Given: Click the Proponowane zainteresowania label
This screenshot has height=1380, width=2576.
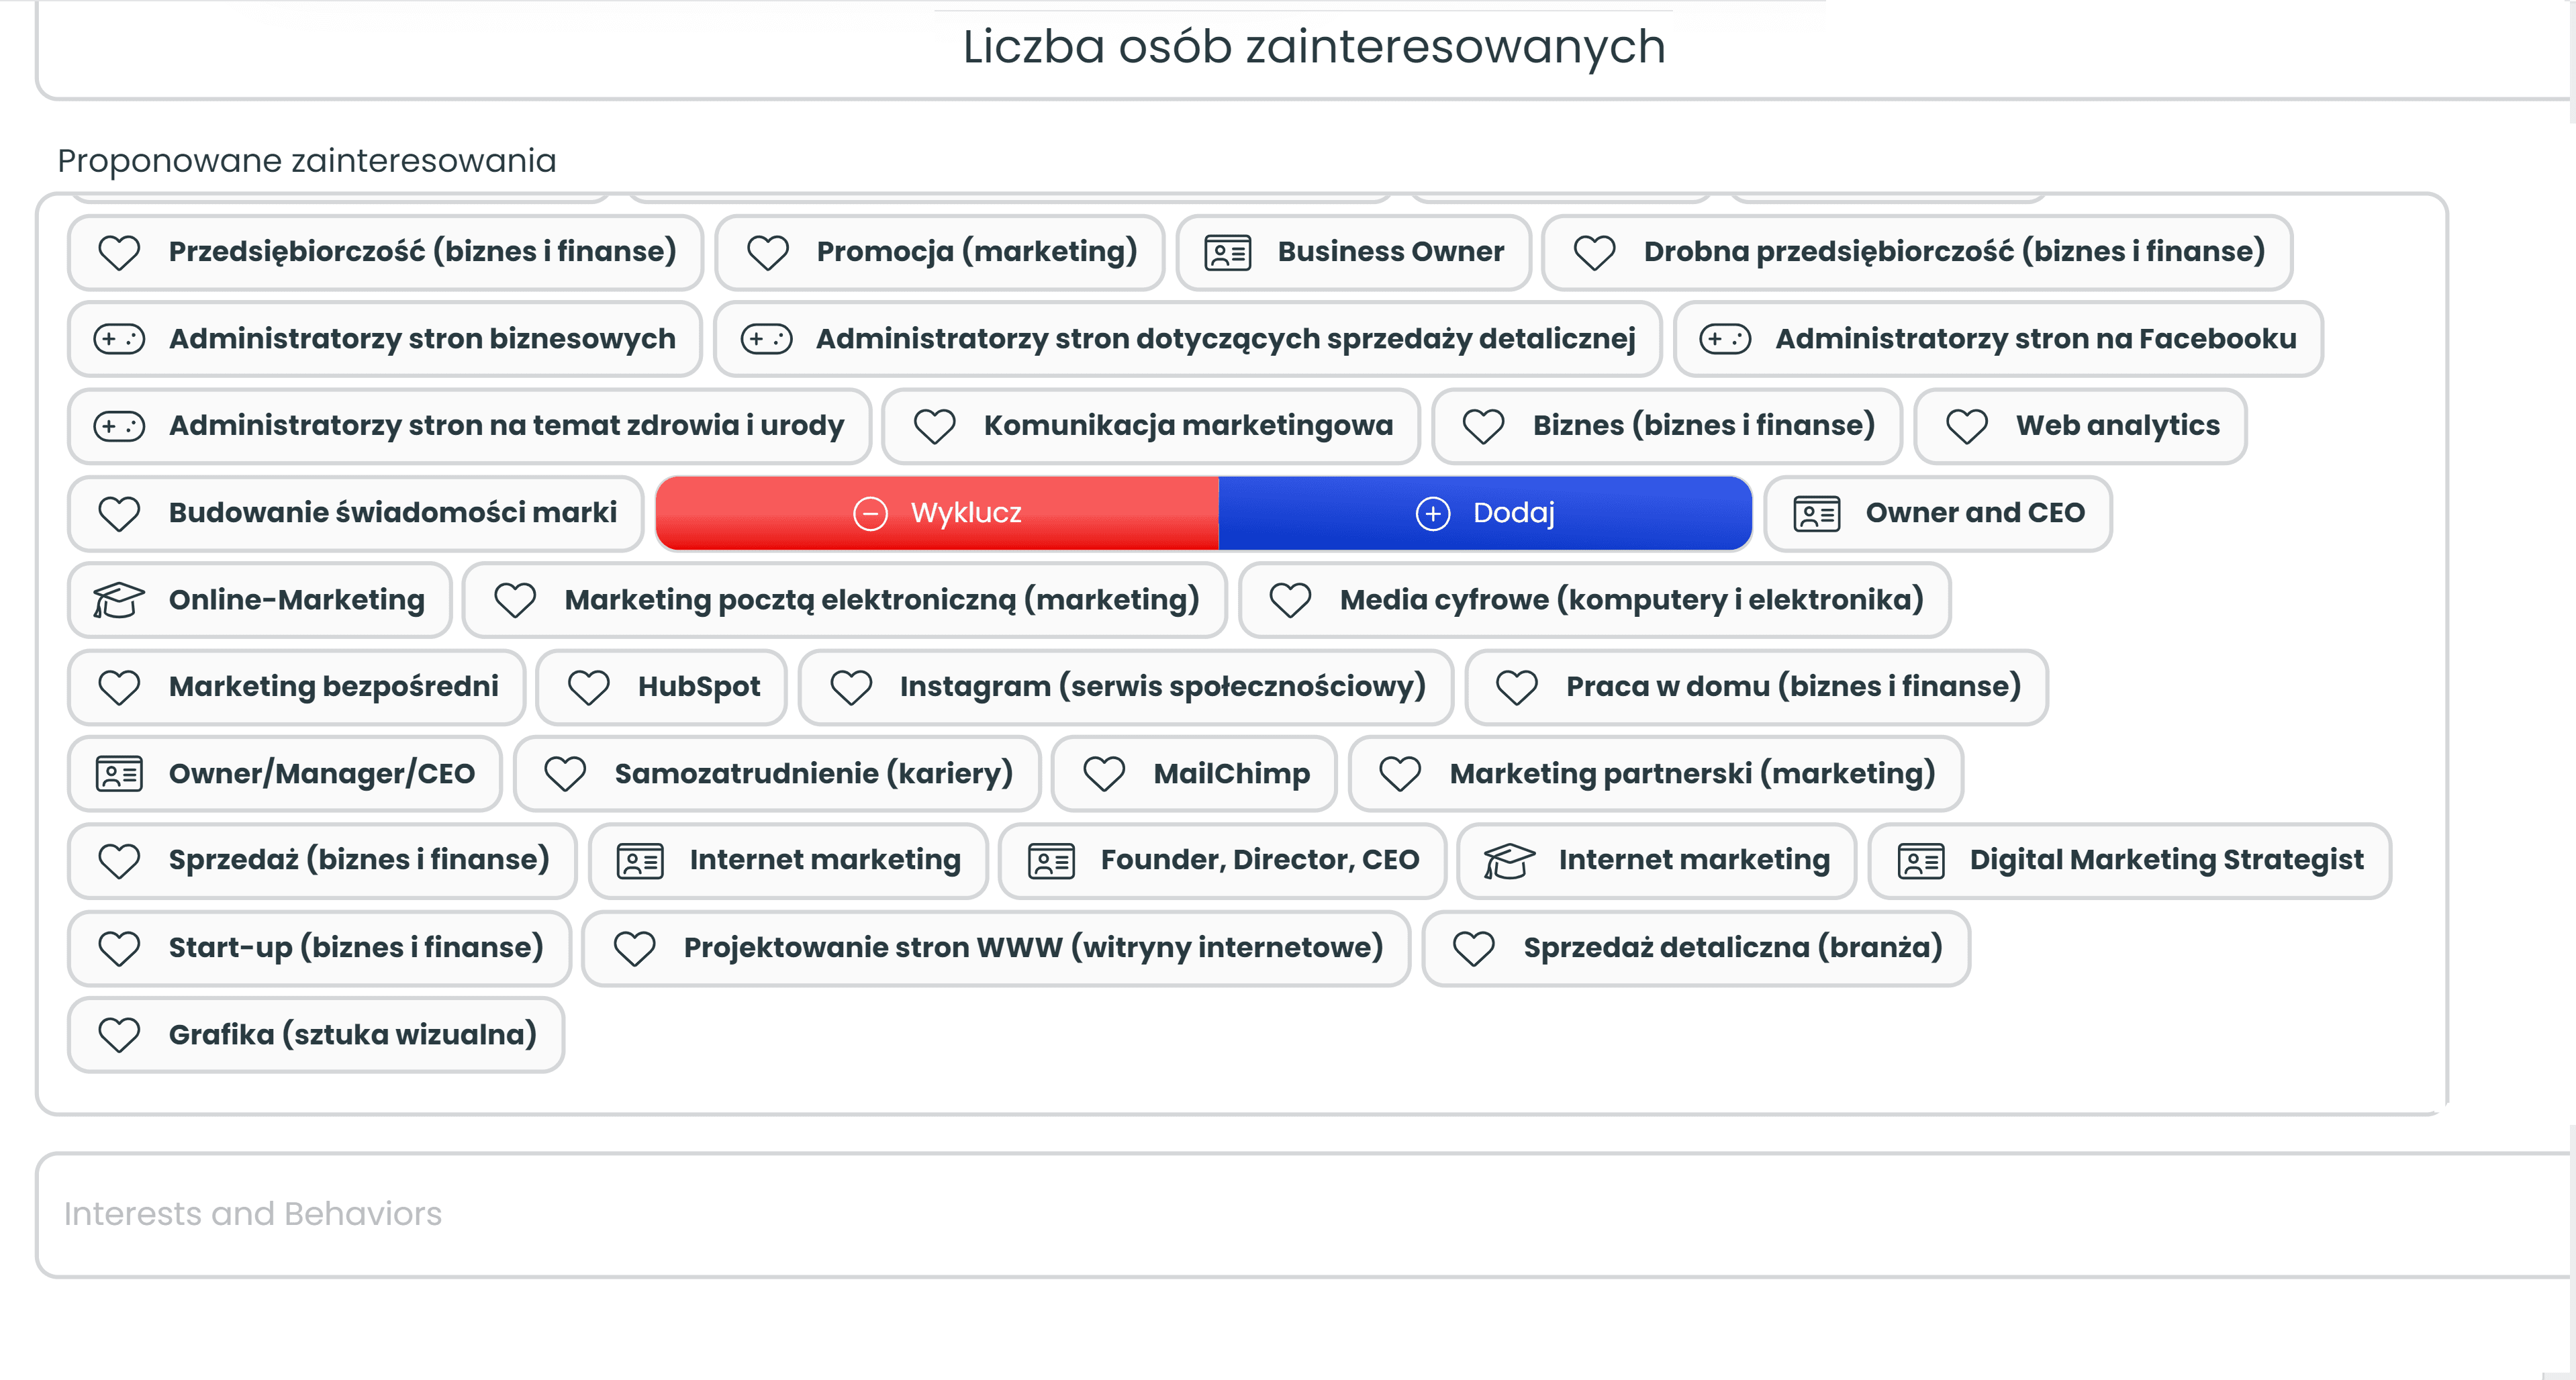Looking at the screenshot, I should coord(307,161).
